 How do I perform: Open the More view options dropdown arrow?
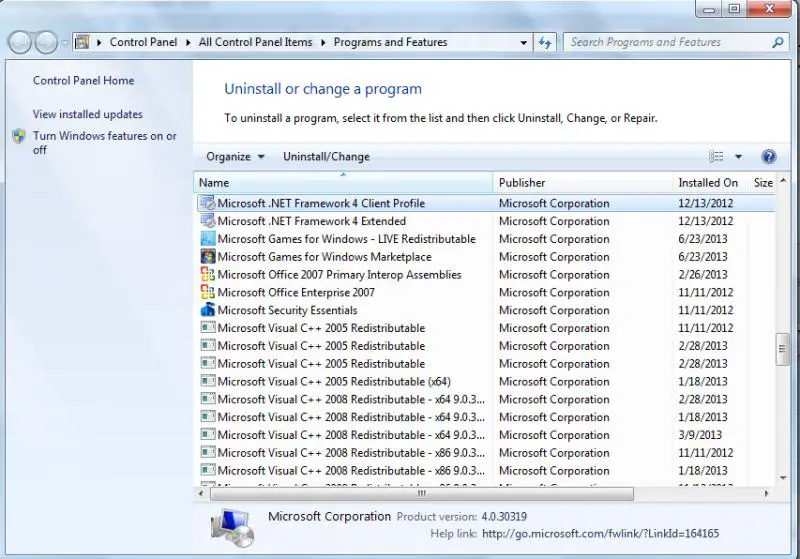click(738, 157)
